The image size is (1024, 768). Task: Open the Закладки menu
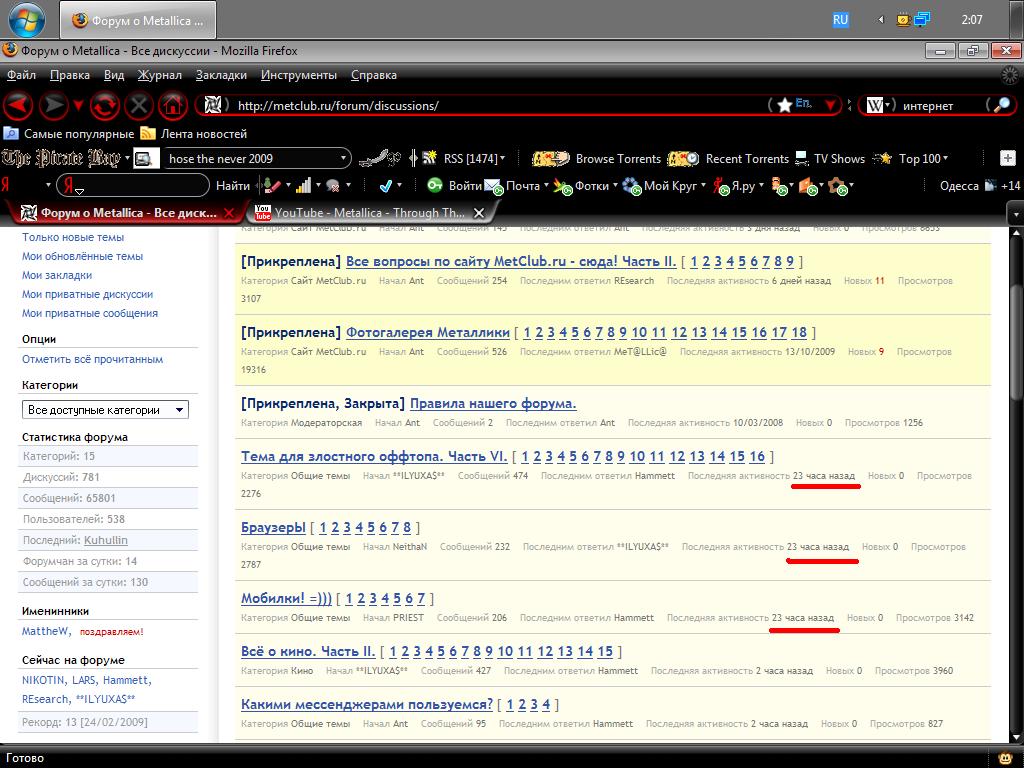pos(221,75)
